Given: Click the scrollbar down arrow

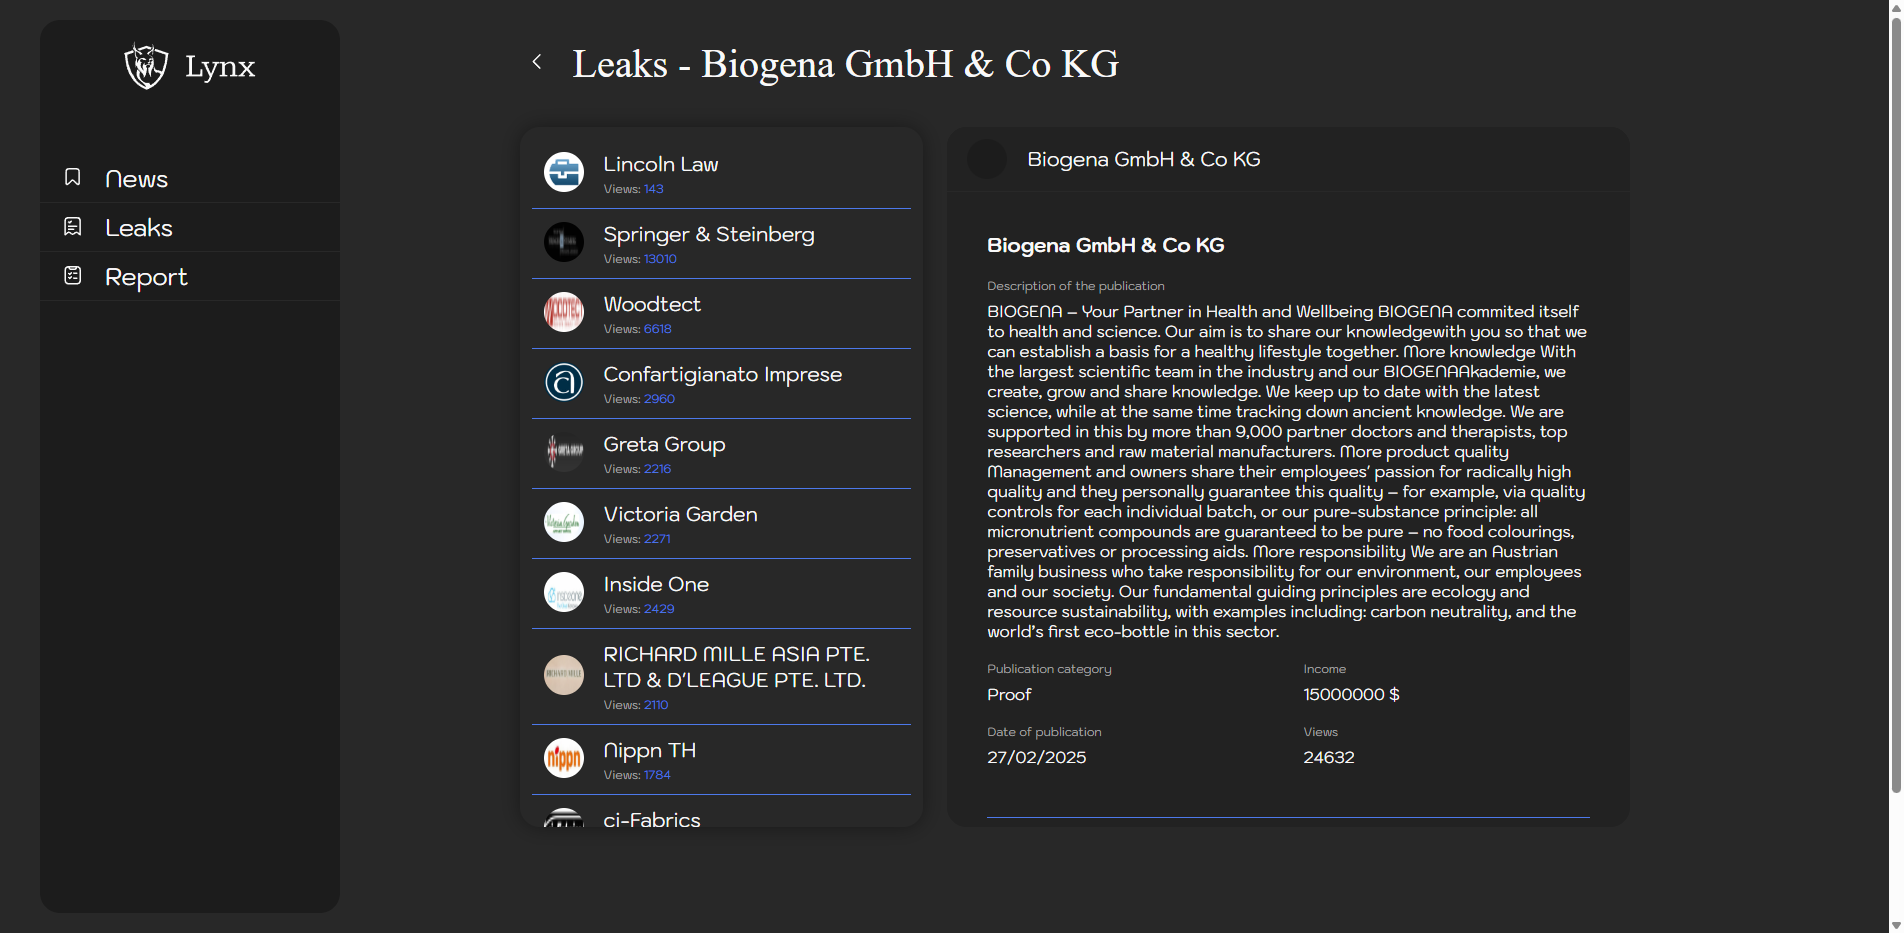Looking at the screenshot, I should coord(1895,925).
